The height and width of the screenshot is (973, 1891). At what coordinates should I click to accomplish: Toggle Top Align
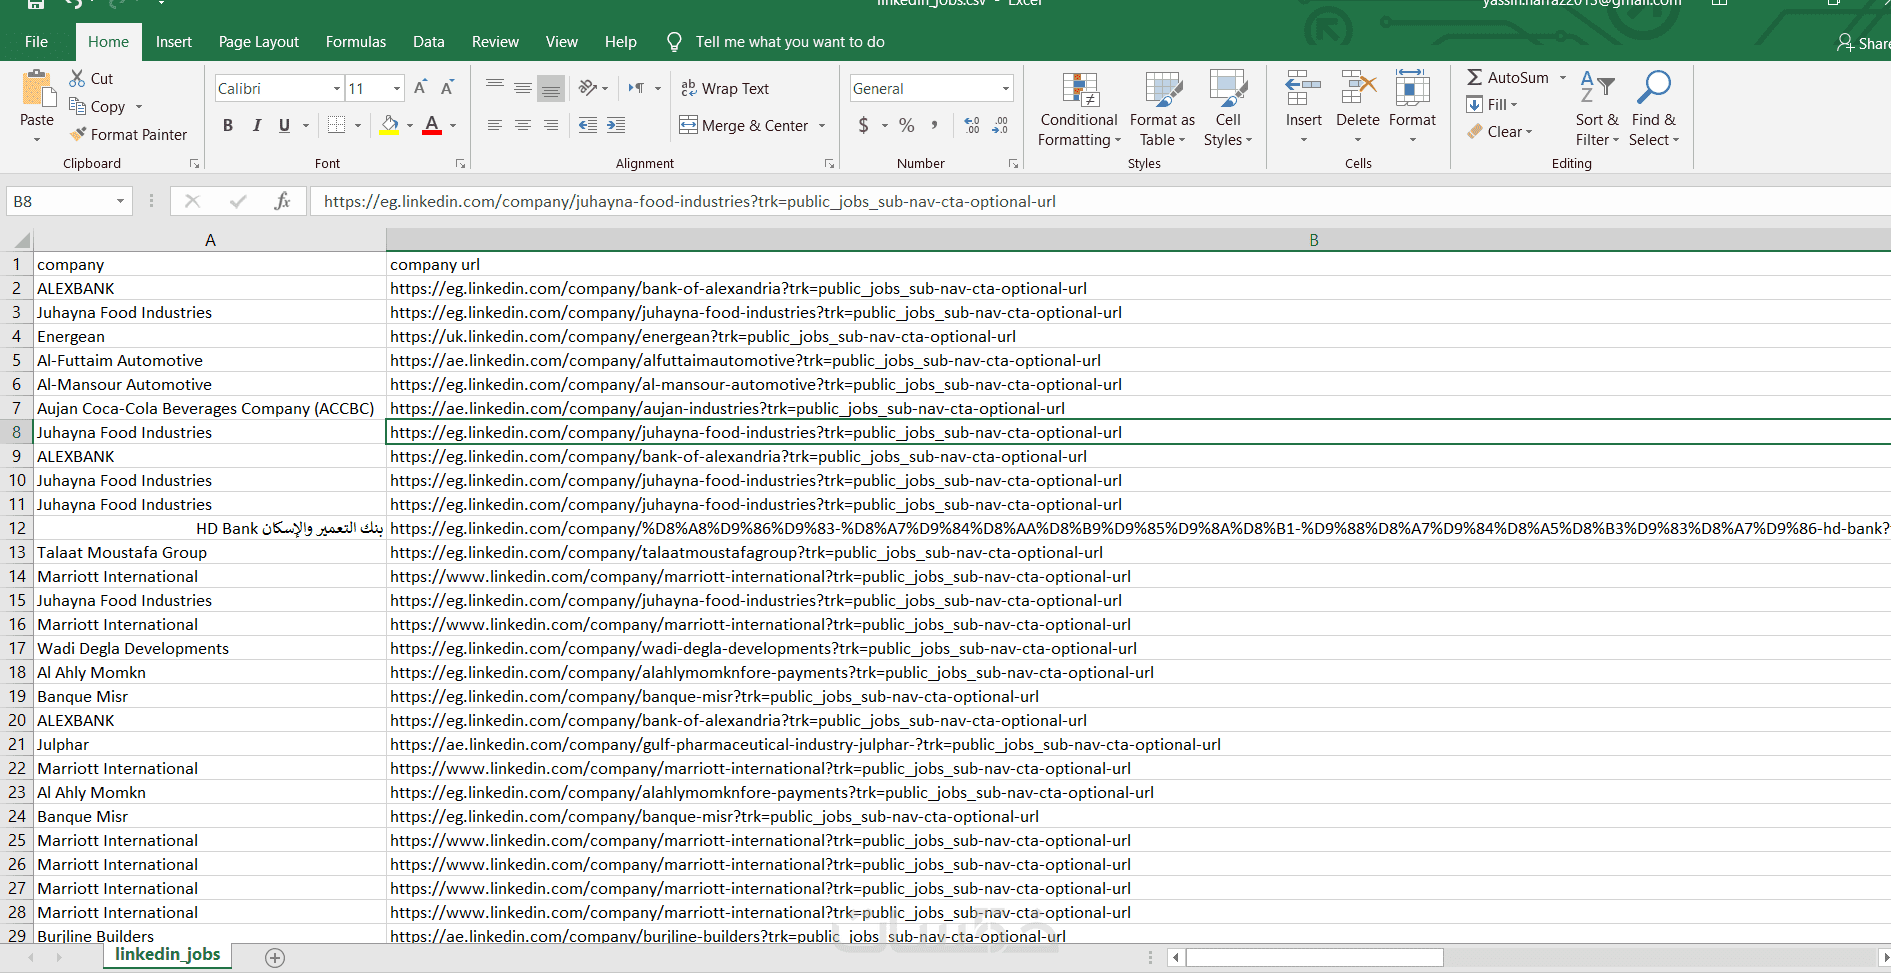[494, 88]
